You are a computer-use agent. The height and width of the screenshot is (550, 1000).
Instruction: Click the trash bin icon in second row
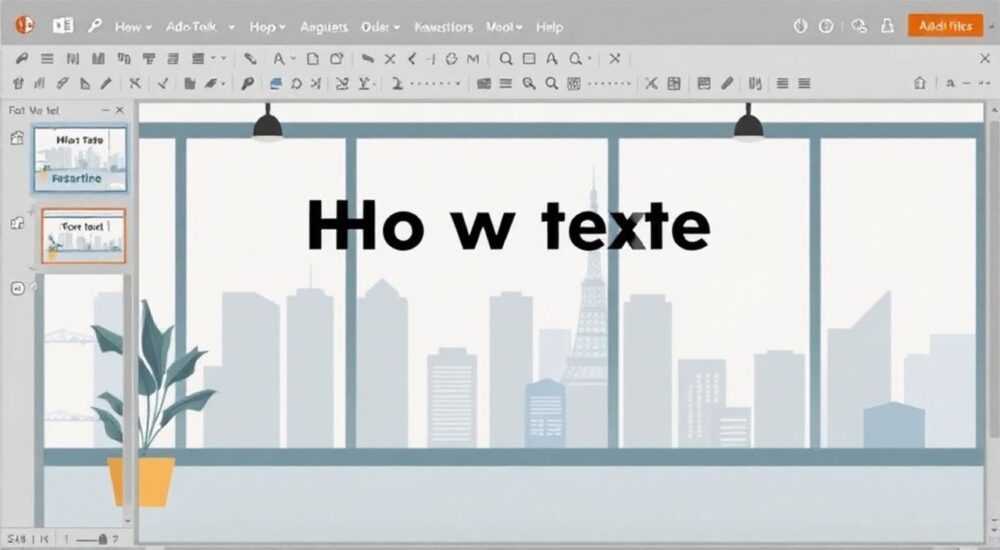click(18, 83)
